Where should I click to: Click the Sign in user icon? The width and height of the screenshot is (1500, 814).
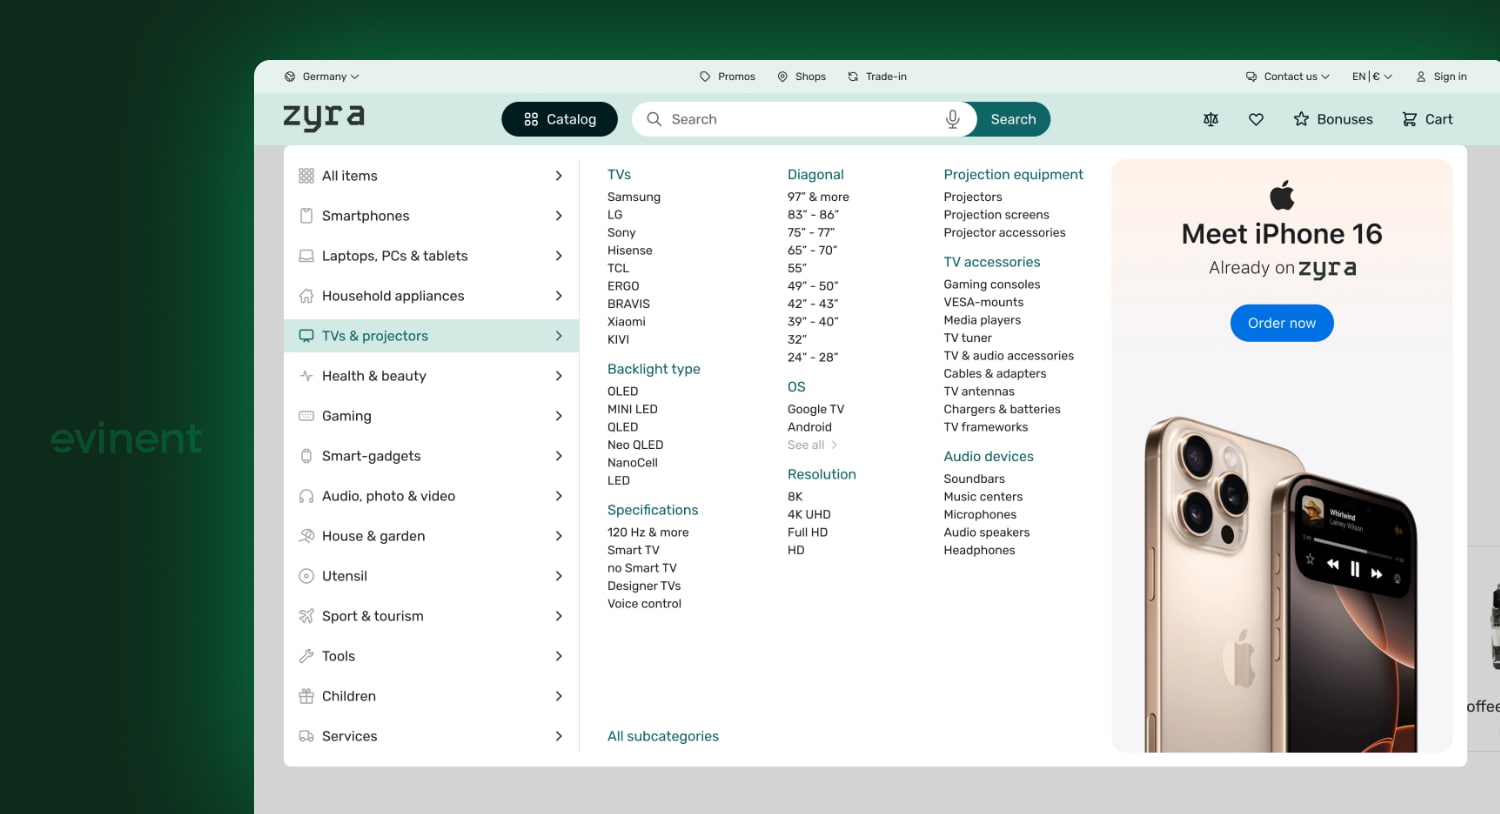pos(1420,76)
